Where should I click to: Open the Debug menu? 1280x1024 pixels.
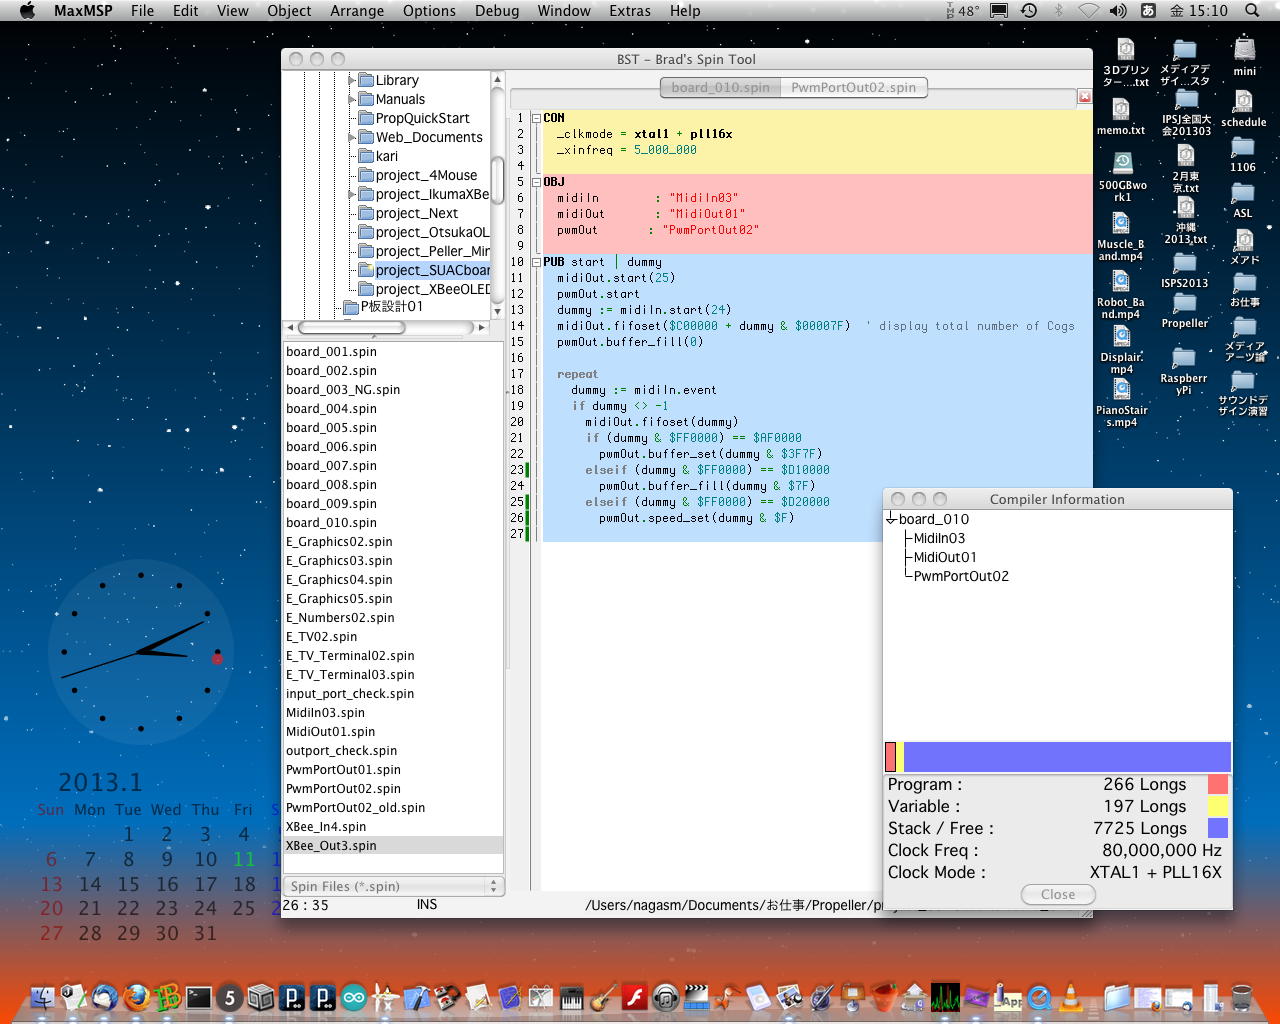pyautogui.click(x=496, y=11)
